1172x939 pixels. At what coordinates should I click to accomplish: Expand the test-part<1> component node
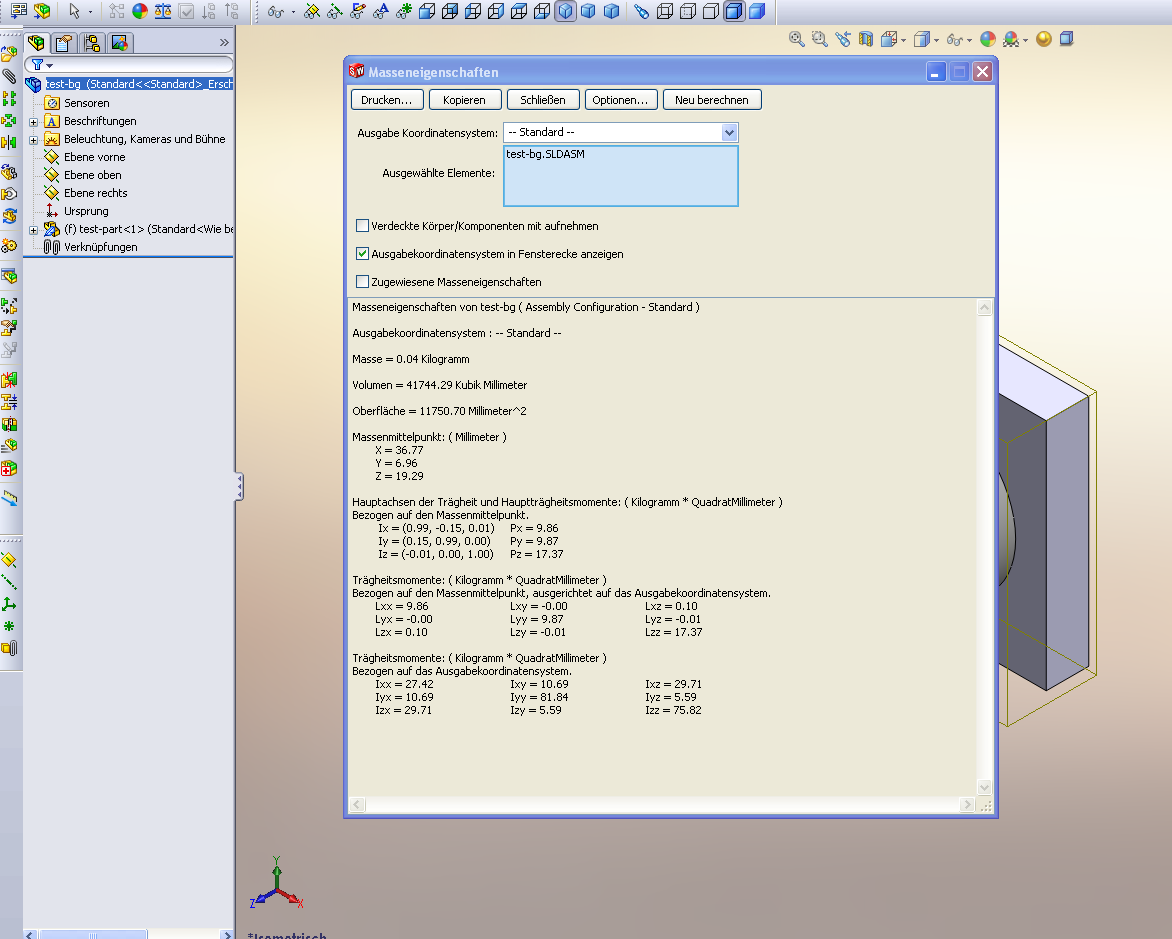pos(33,229)
